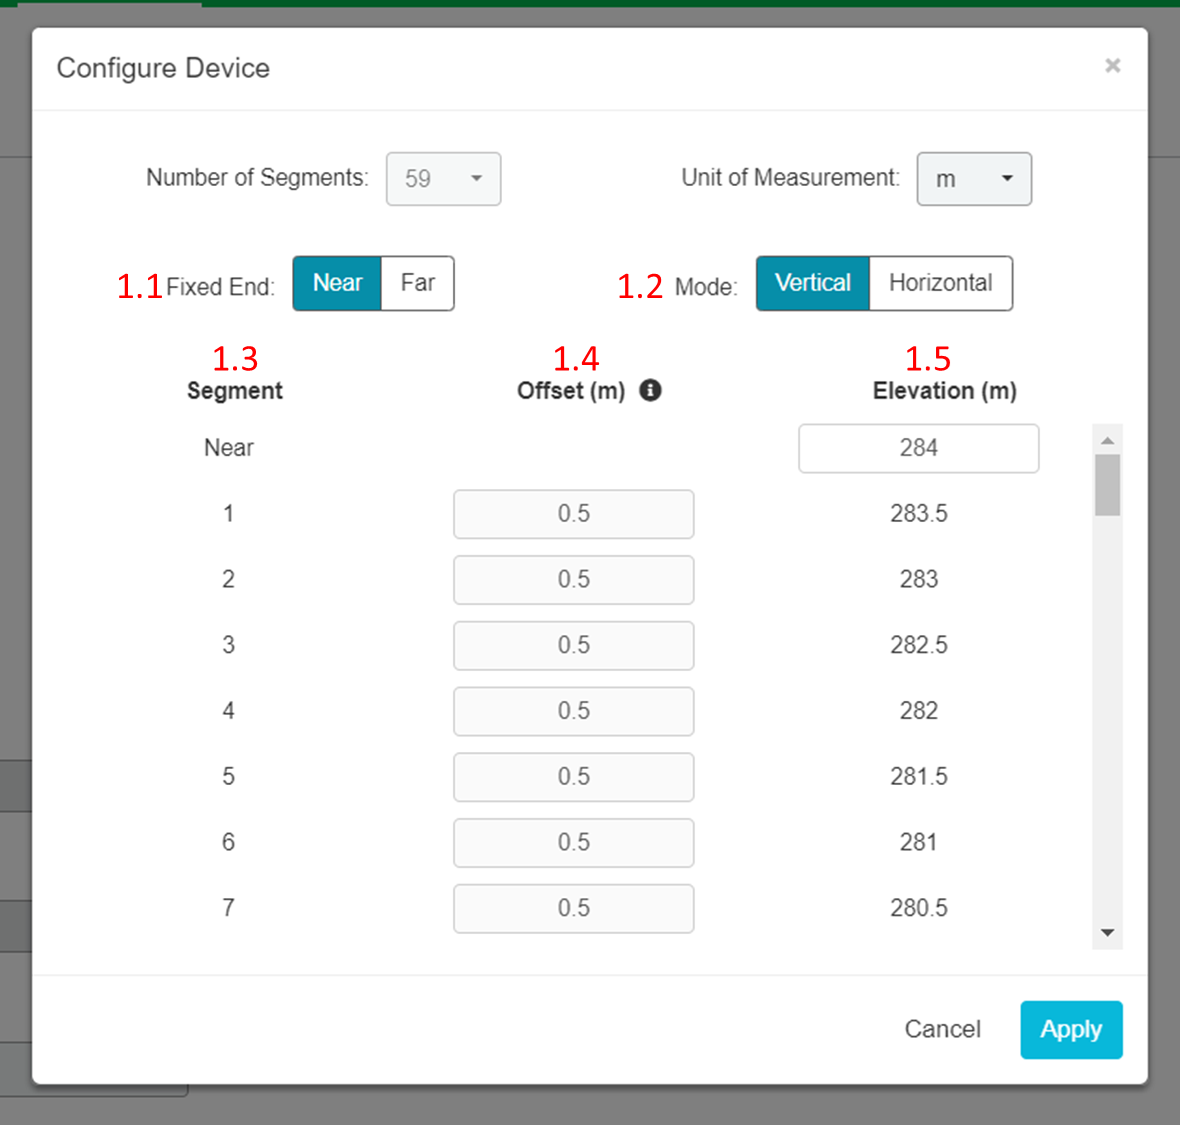Switch Mode to Horizontal
The image size is (1180, 1125).
pos(940,283)
